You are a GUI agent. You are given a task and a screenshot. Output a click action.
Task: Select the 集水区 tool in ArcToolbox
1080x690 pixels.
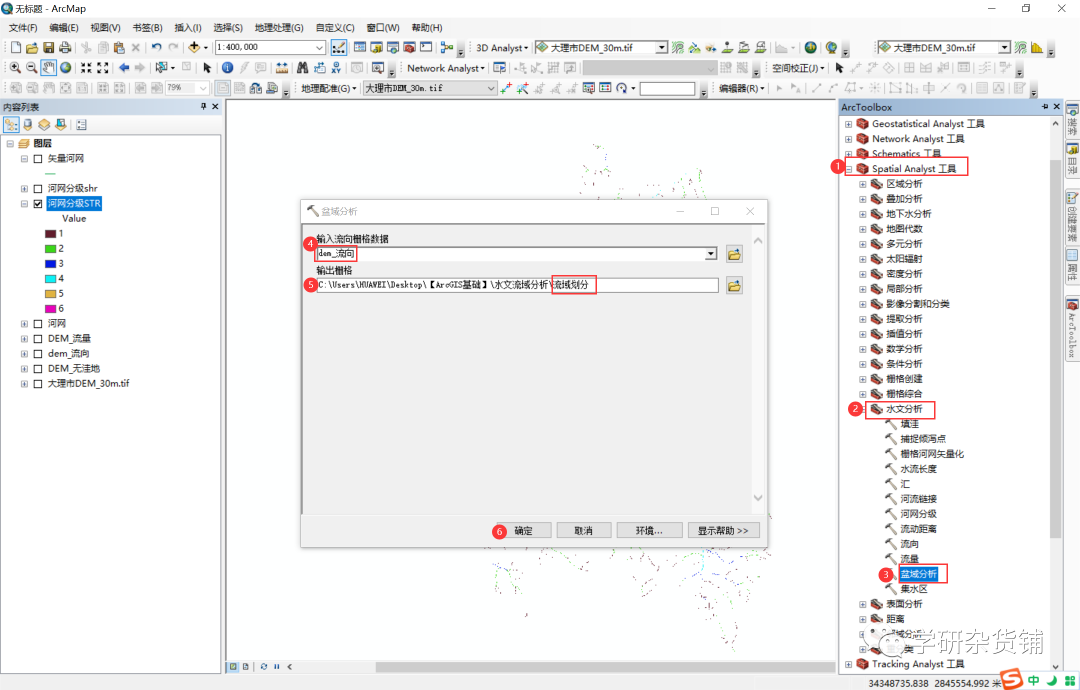coord(914,589)
